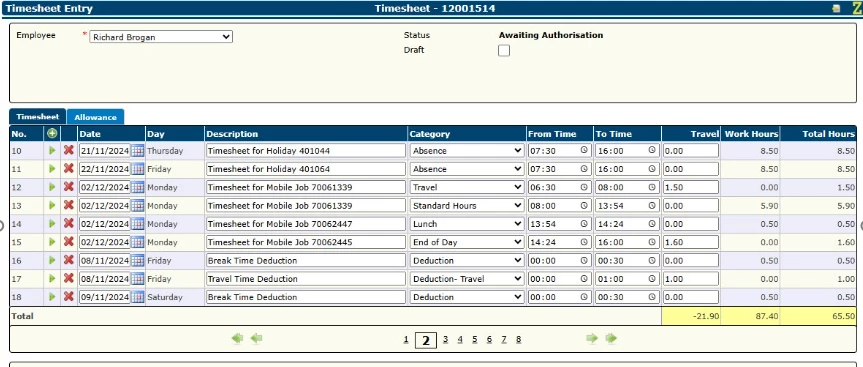Click the small document icon in the title bar
Image resolution: width=863 pixels, height=367 pixels.
click(x=836, y=9)
